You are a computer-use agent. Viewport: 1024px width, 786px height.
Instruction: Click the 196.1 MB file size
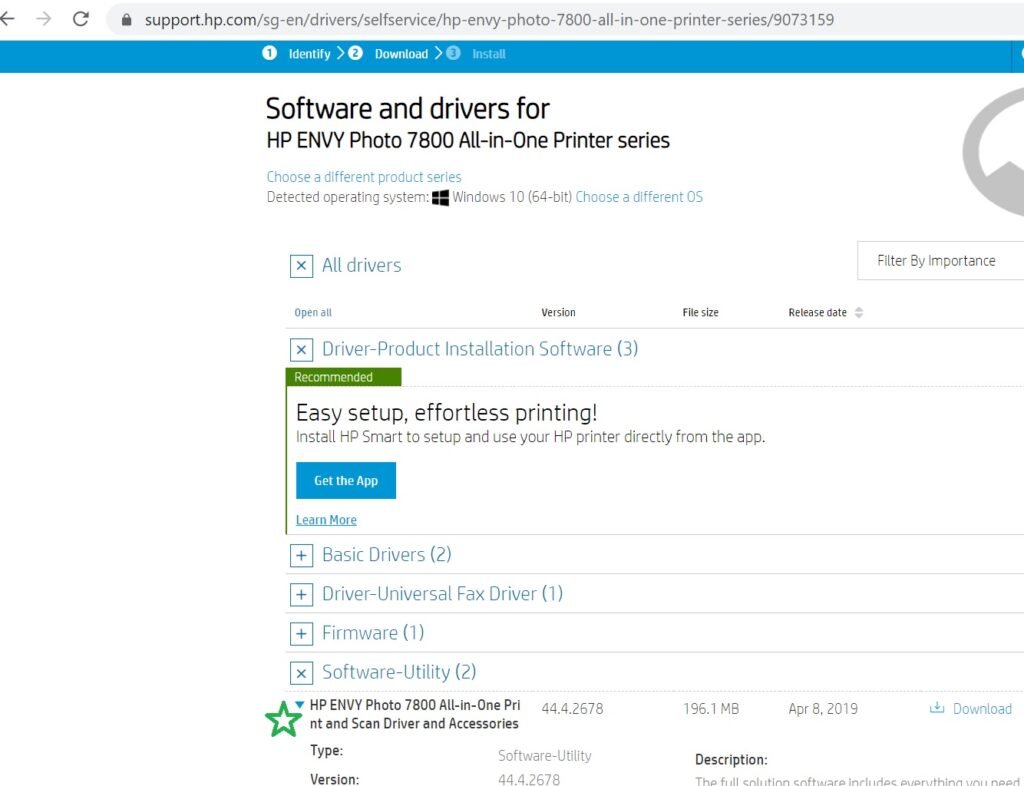point(711,709)
